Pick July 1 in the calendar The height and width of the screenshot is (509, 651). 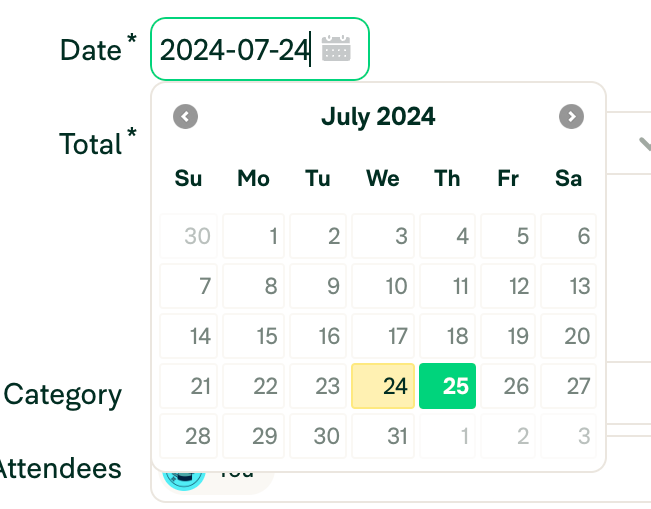[254, 237]
